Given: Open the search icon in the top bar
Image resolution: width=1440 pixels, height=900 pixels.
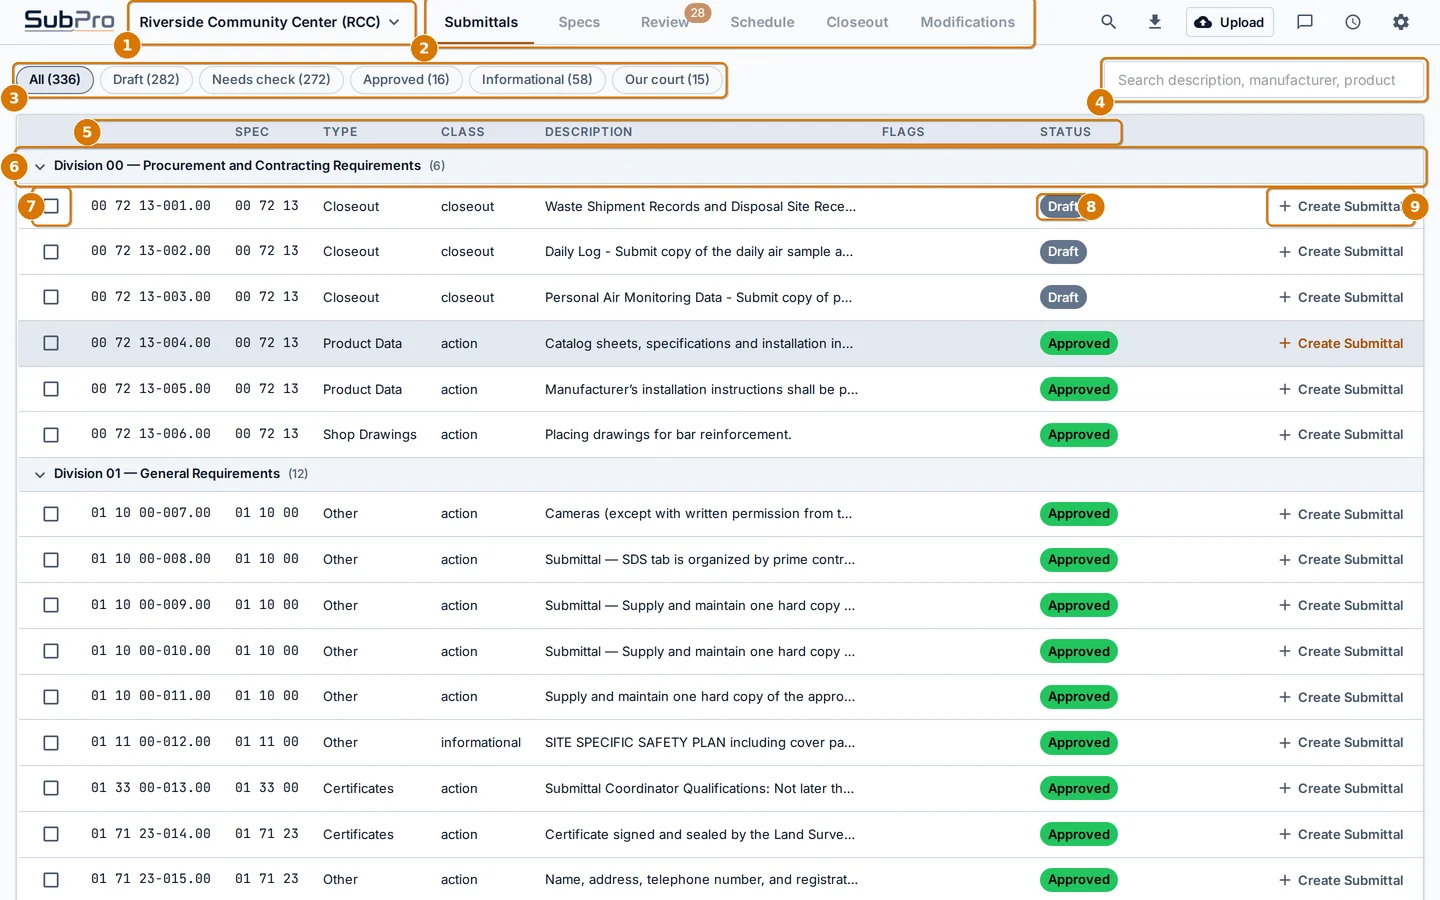Looking at the screenshot, I should pyautogui.click(x=1108, y=21).
